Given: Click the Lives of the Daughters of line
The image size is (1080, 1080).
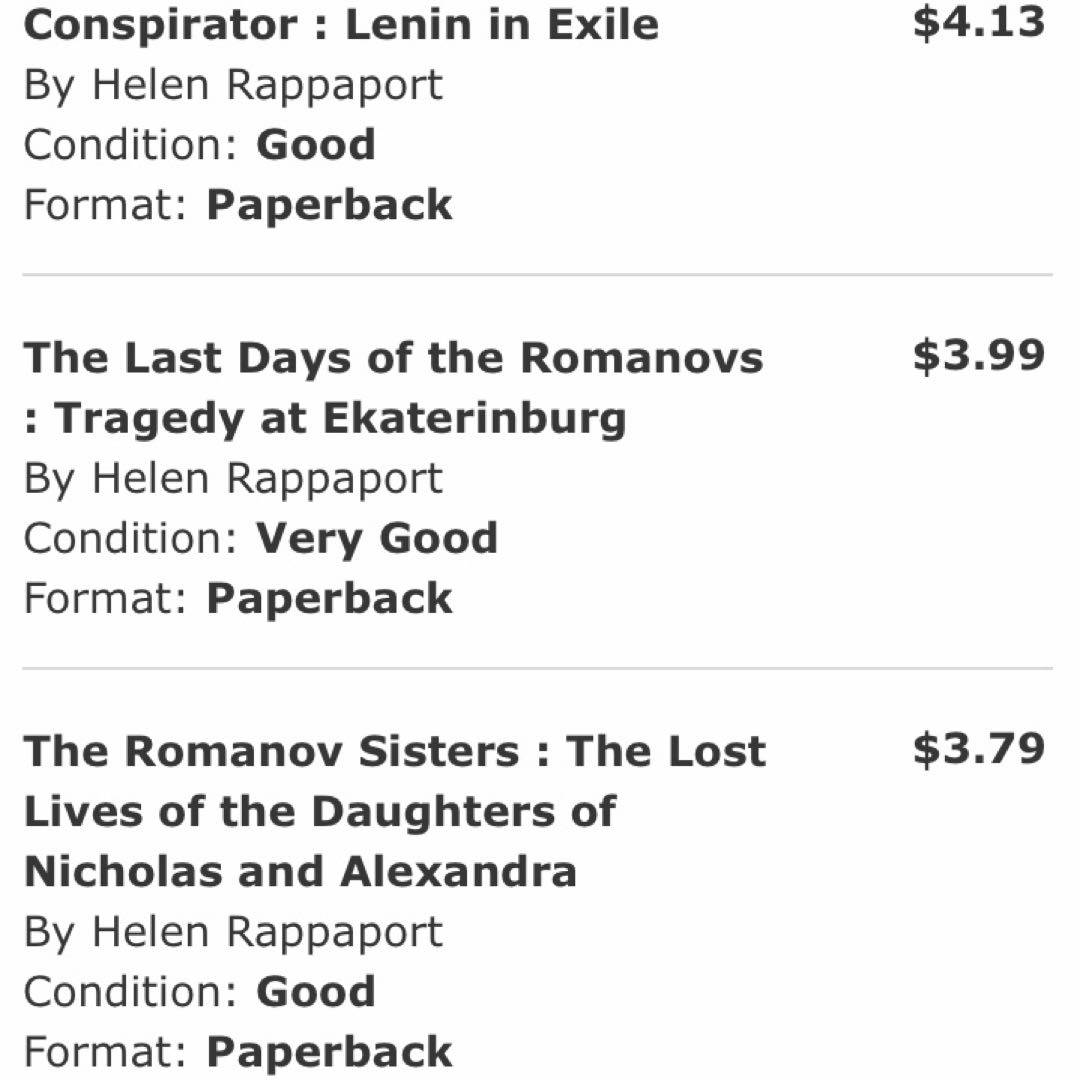Looking at the screenshot, I should [319, 812].
